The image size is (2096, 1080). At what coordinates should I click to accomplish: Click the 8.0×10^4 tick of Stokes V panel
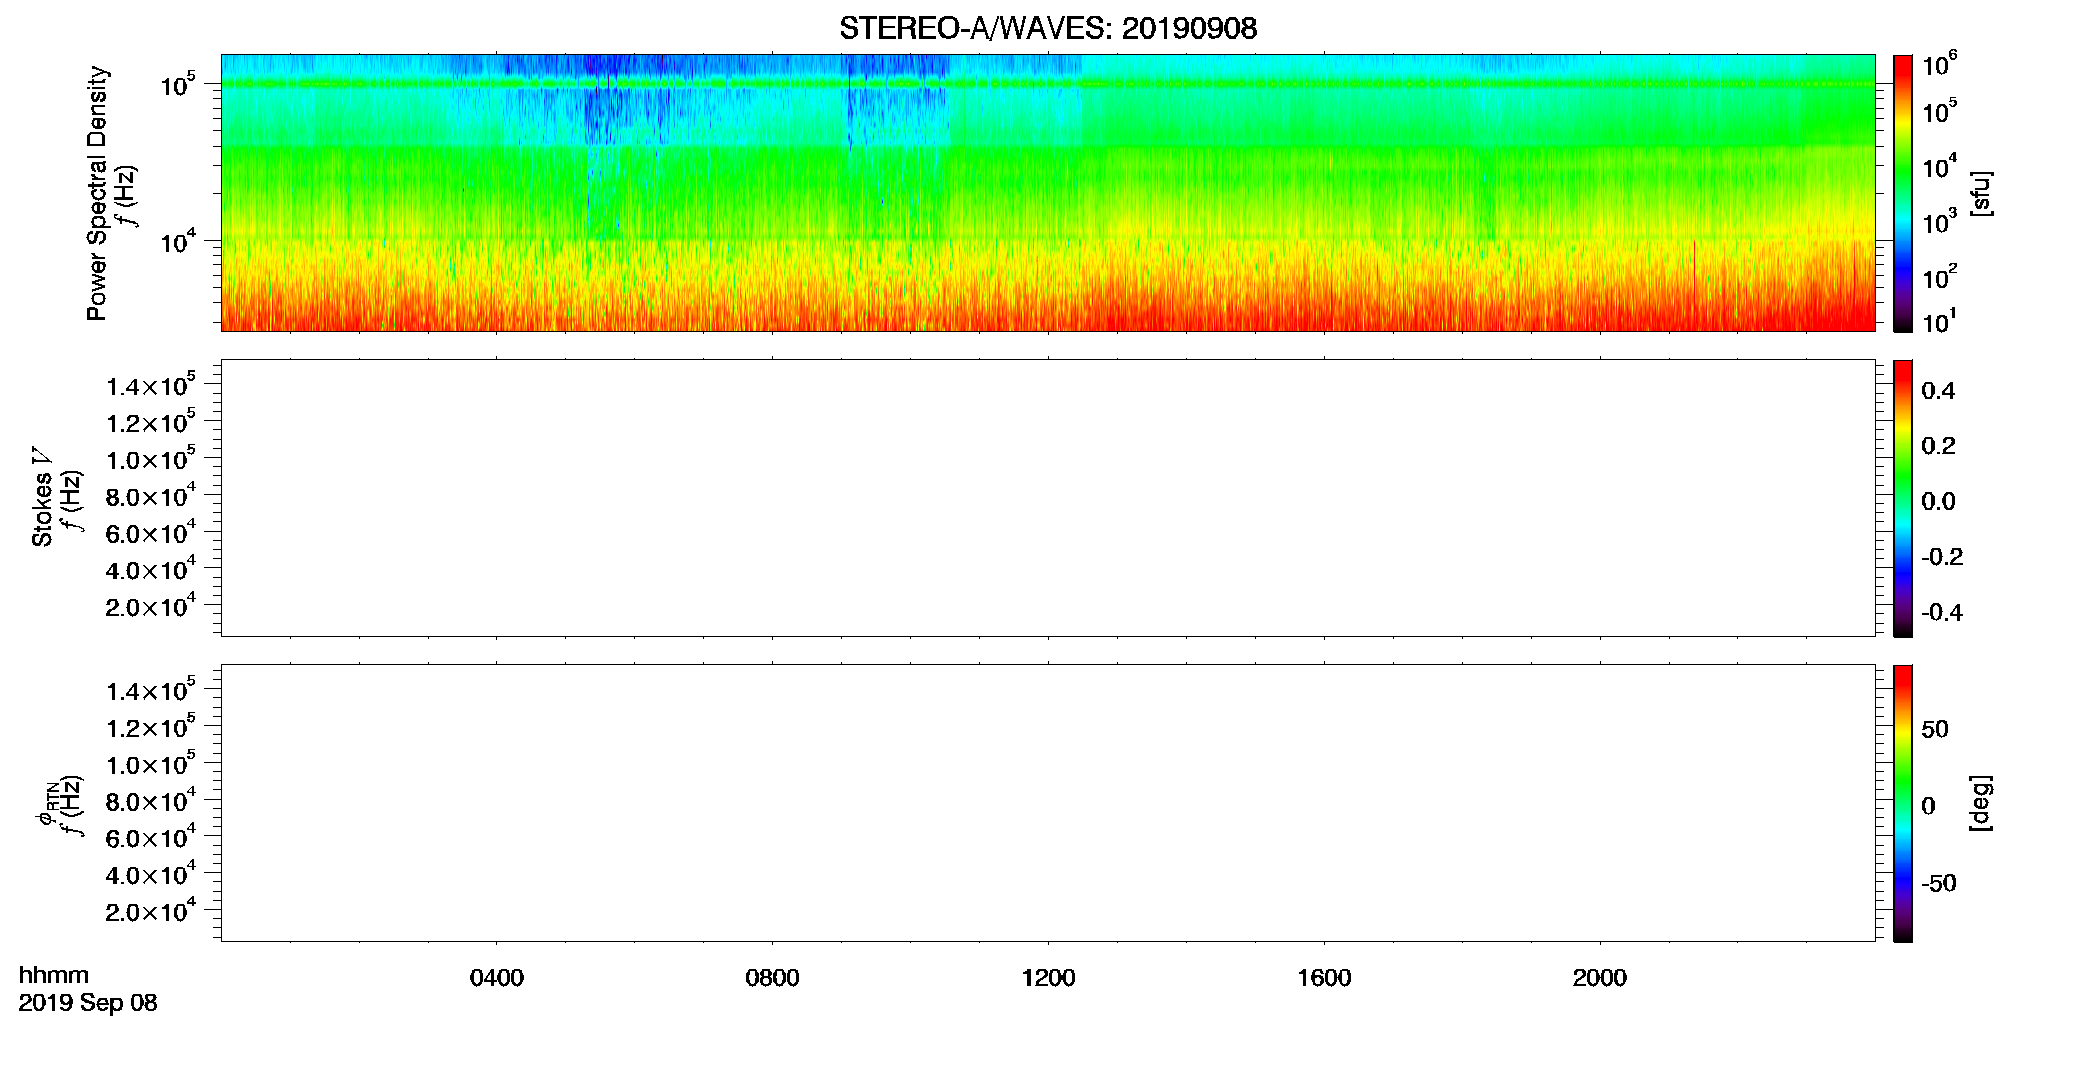click(151, 496)
